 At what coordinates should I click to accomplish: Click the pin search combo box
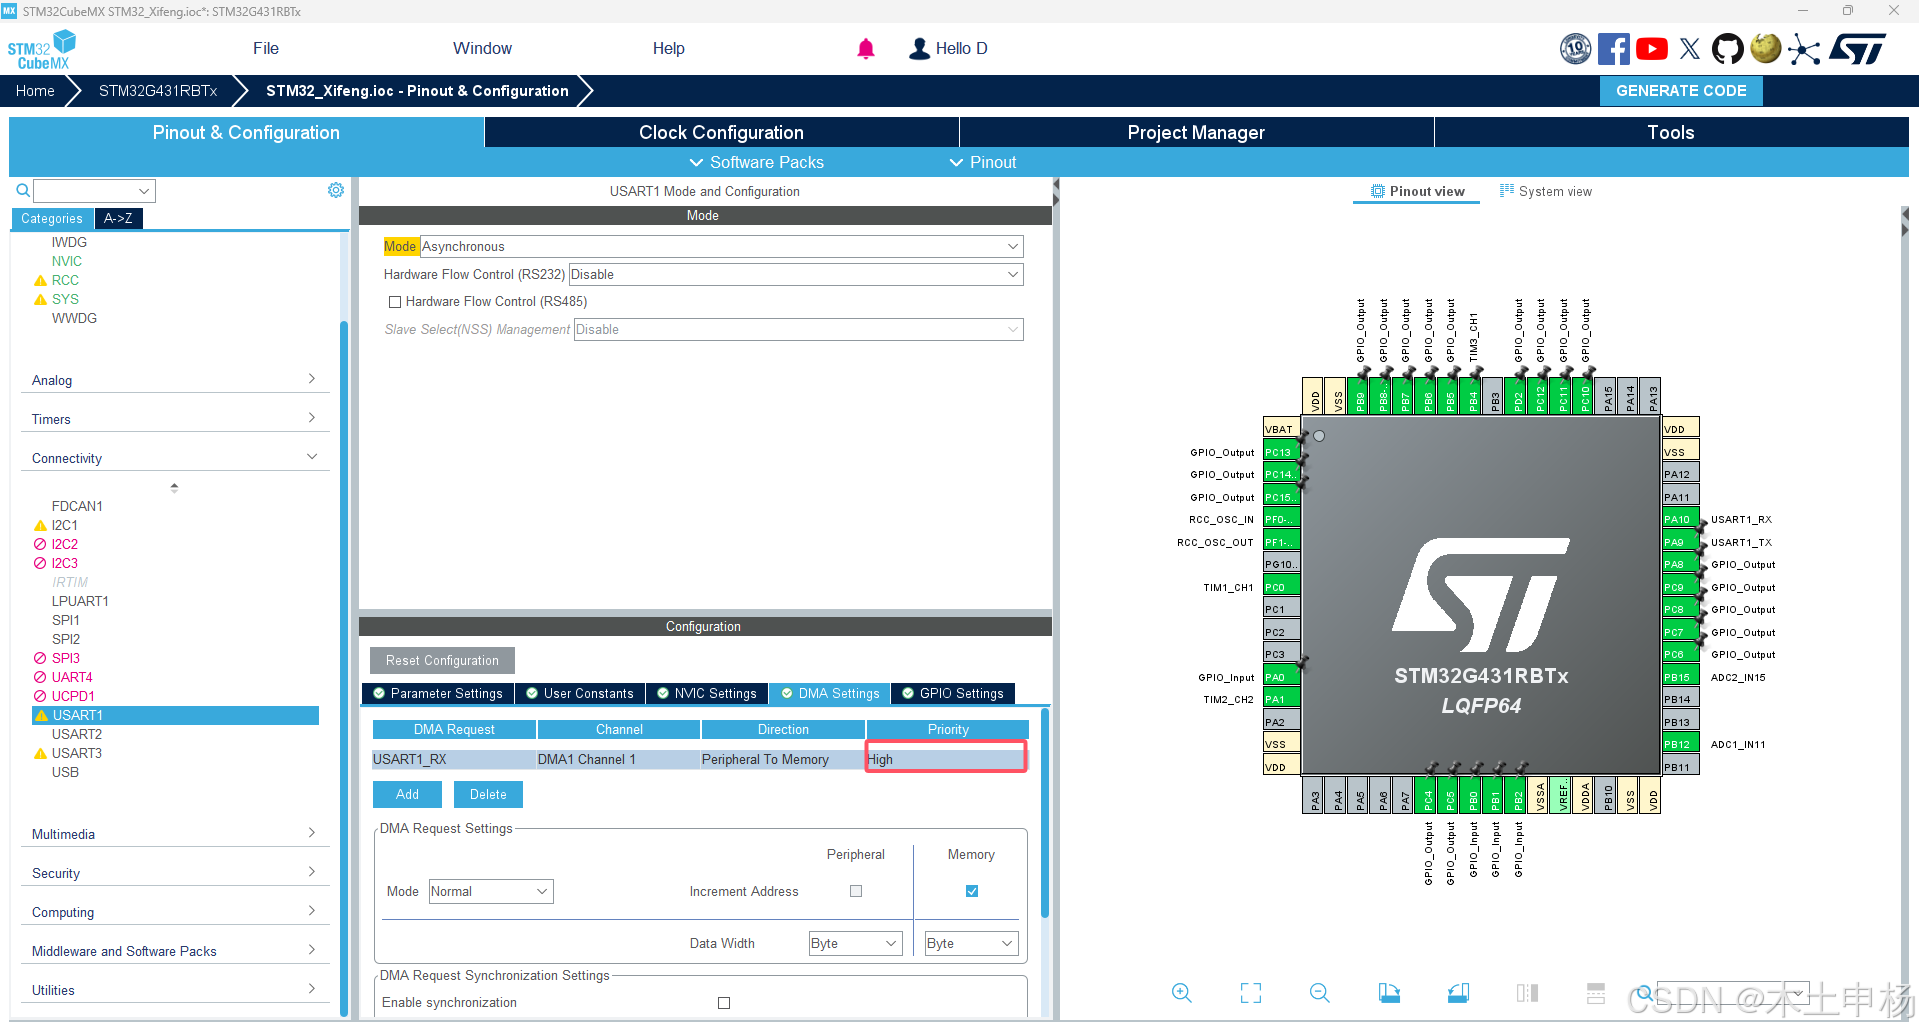[x=1733, y=994]
